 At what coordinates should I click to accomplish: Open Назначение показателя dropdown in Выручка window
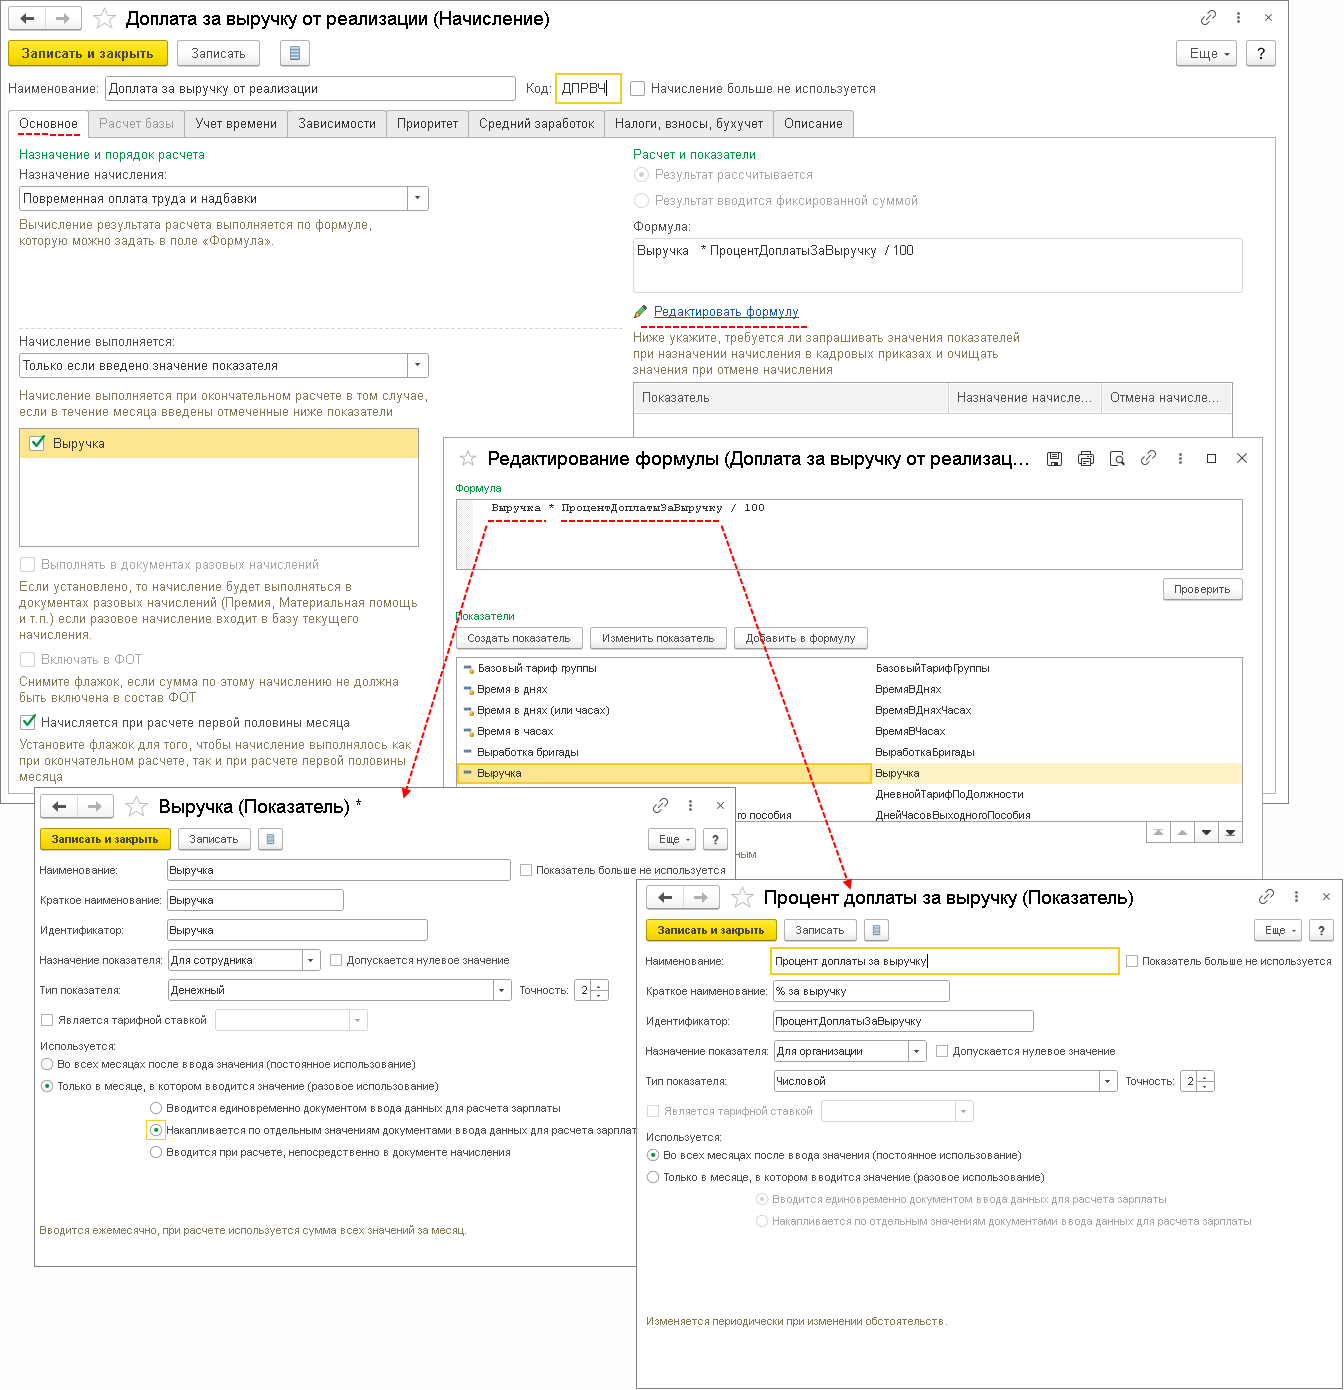[x=311, y=960]
